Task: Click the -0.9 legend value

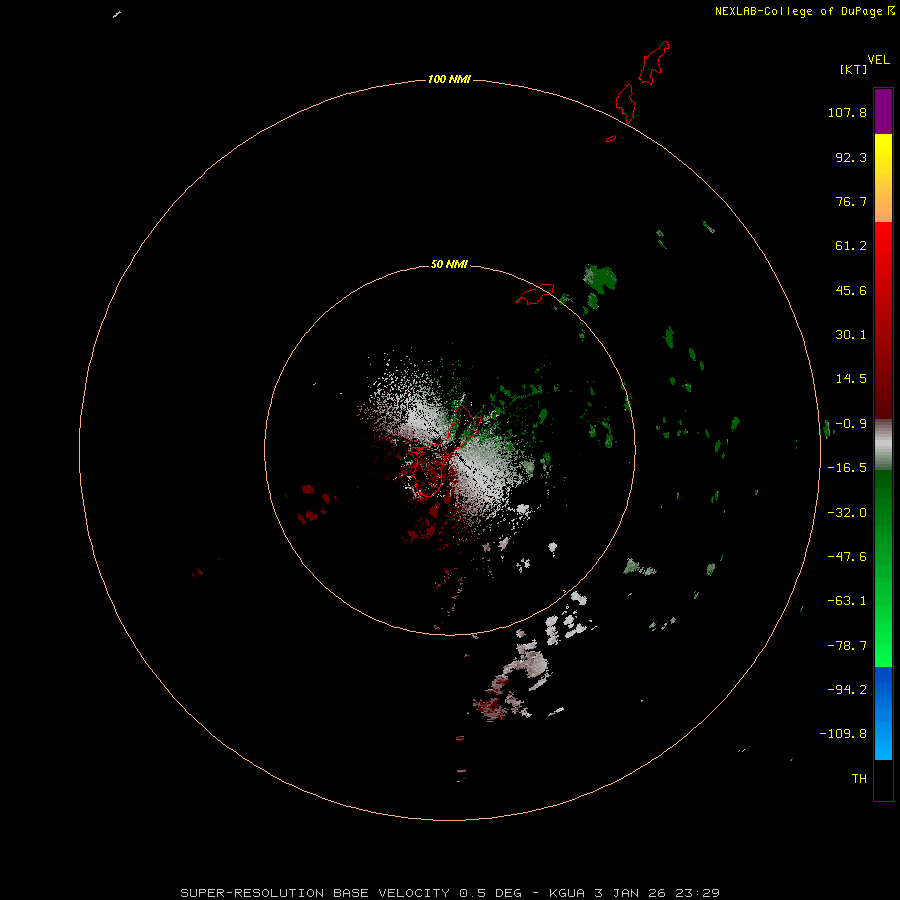Action: click(x=851, y=424)
